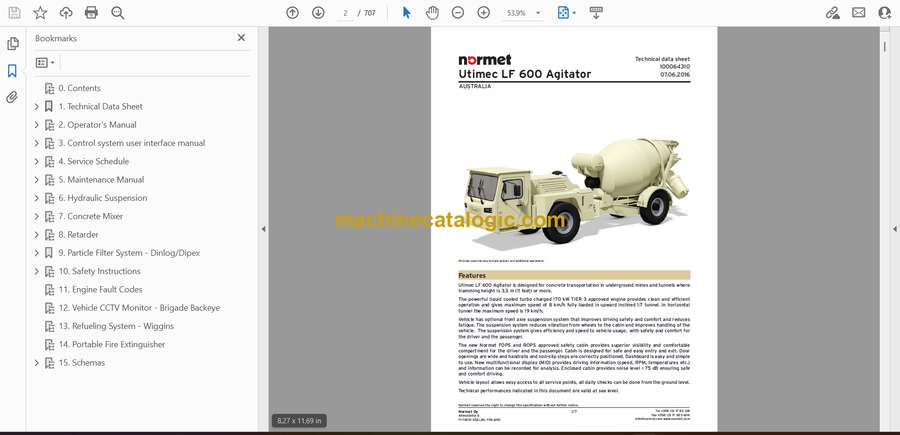Expand the 1. Technical Data Sheet bookmark
The height and width of the screenshot is (435, 900).
(x=37, y=106)
